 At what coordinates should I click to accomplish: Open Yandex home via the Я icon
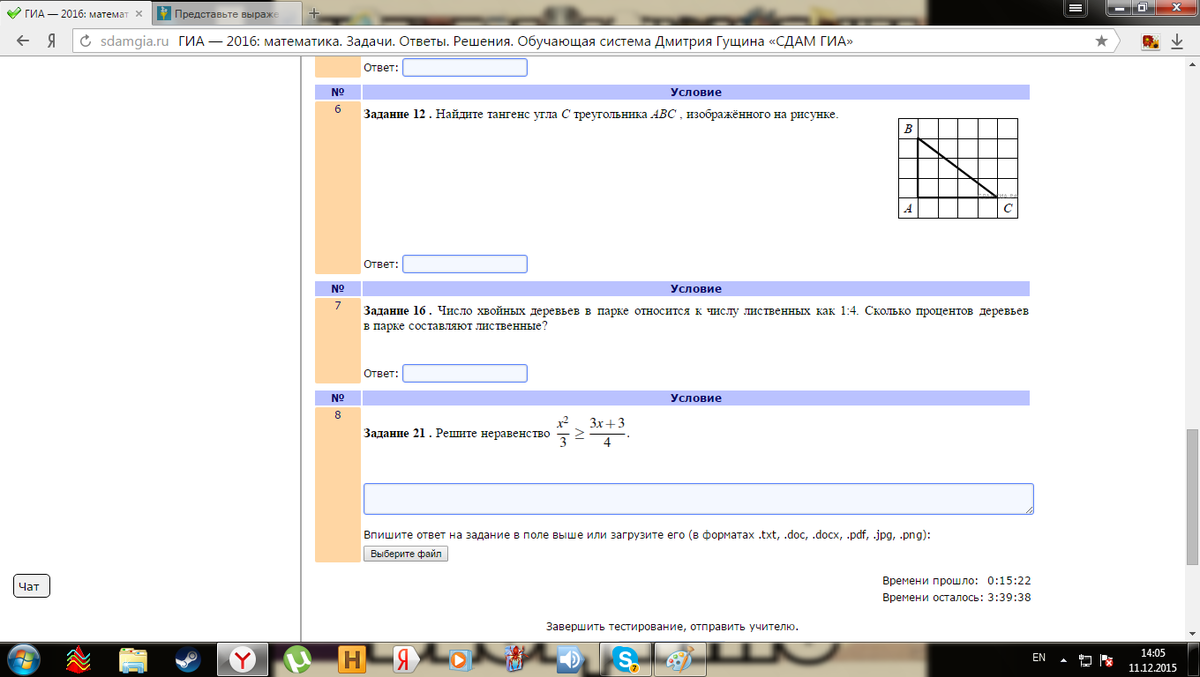pyautogui.click(x=50, y=41)
